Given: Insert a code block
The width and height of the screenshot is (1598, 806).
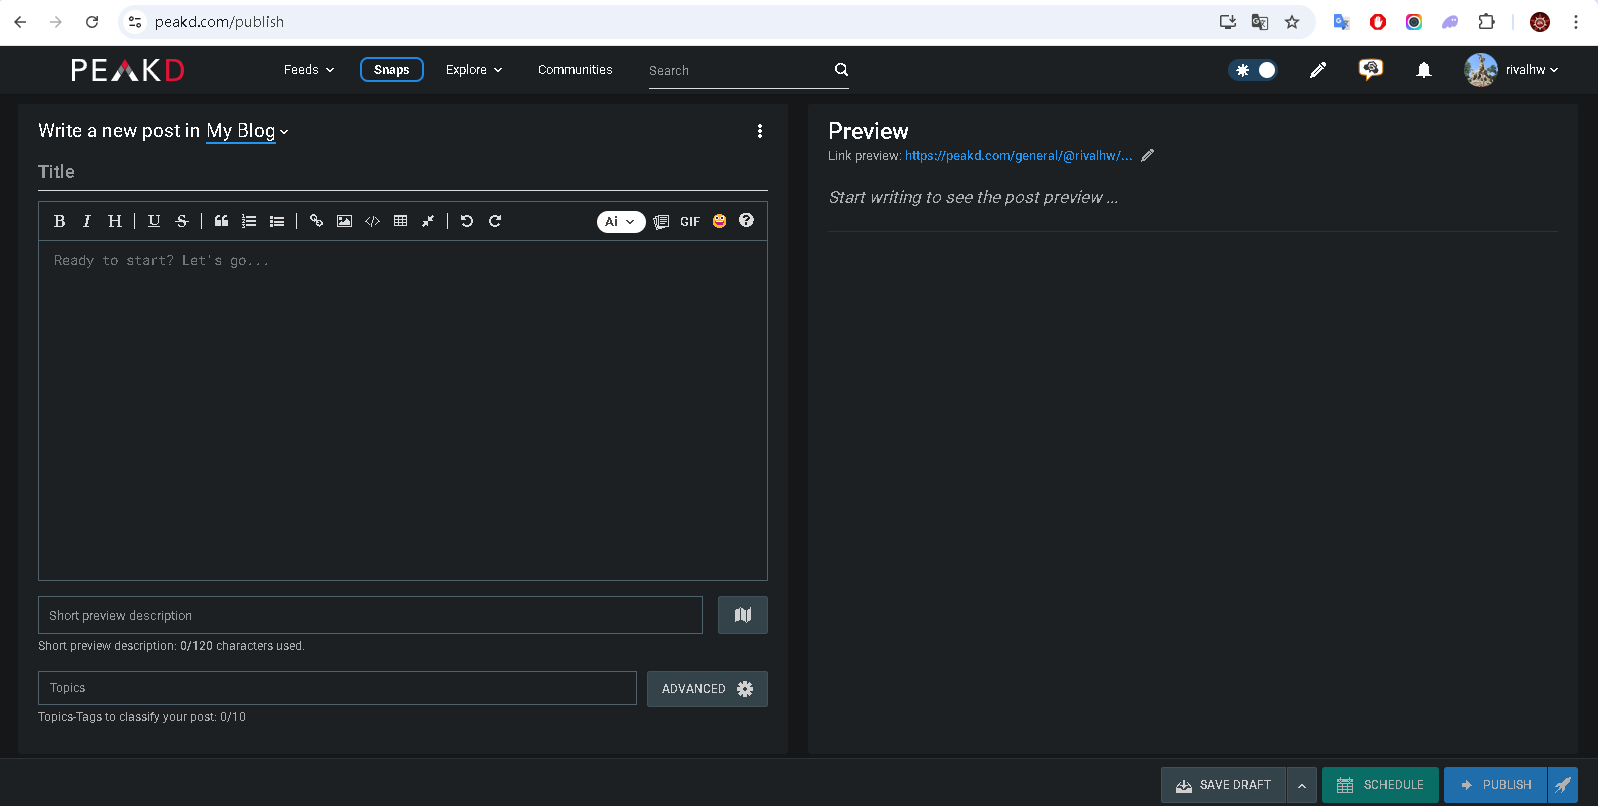Looking at the screenshot, I should point(372,221).
